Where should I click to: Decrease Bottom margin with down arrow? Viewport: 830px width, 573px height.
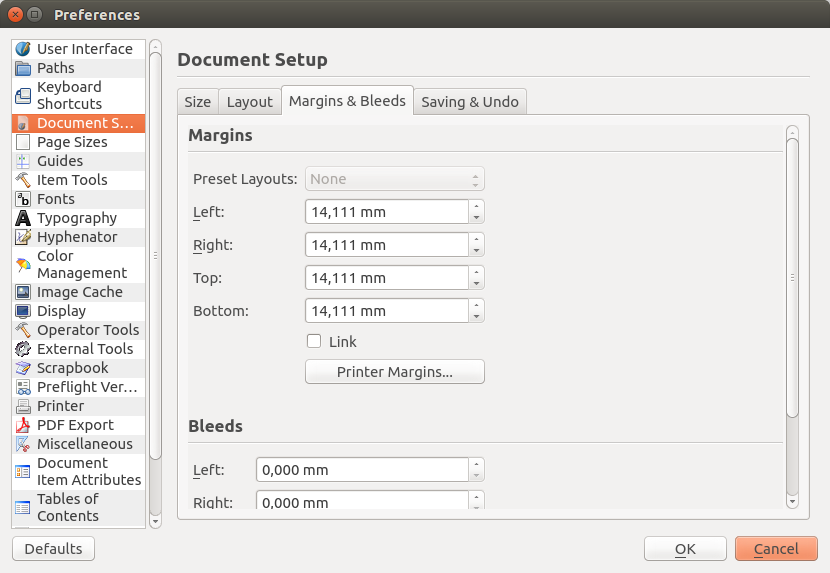click(477, 317)
